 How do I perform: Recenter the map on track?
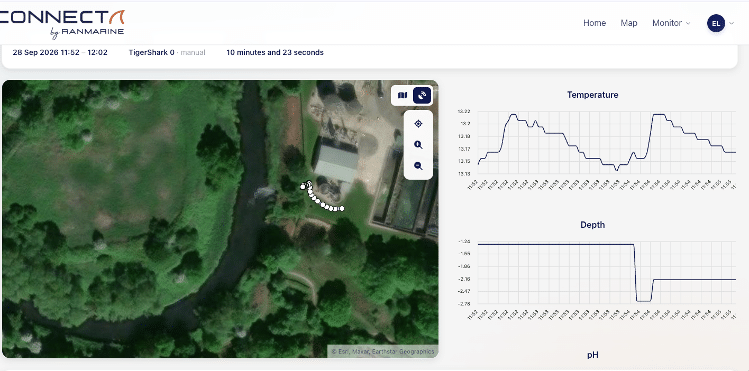418,124
